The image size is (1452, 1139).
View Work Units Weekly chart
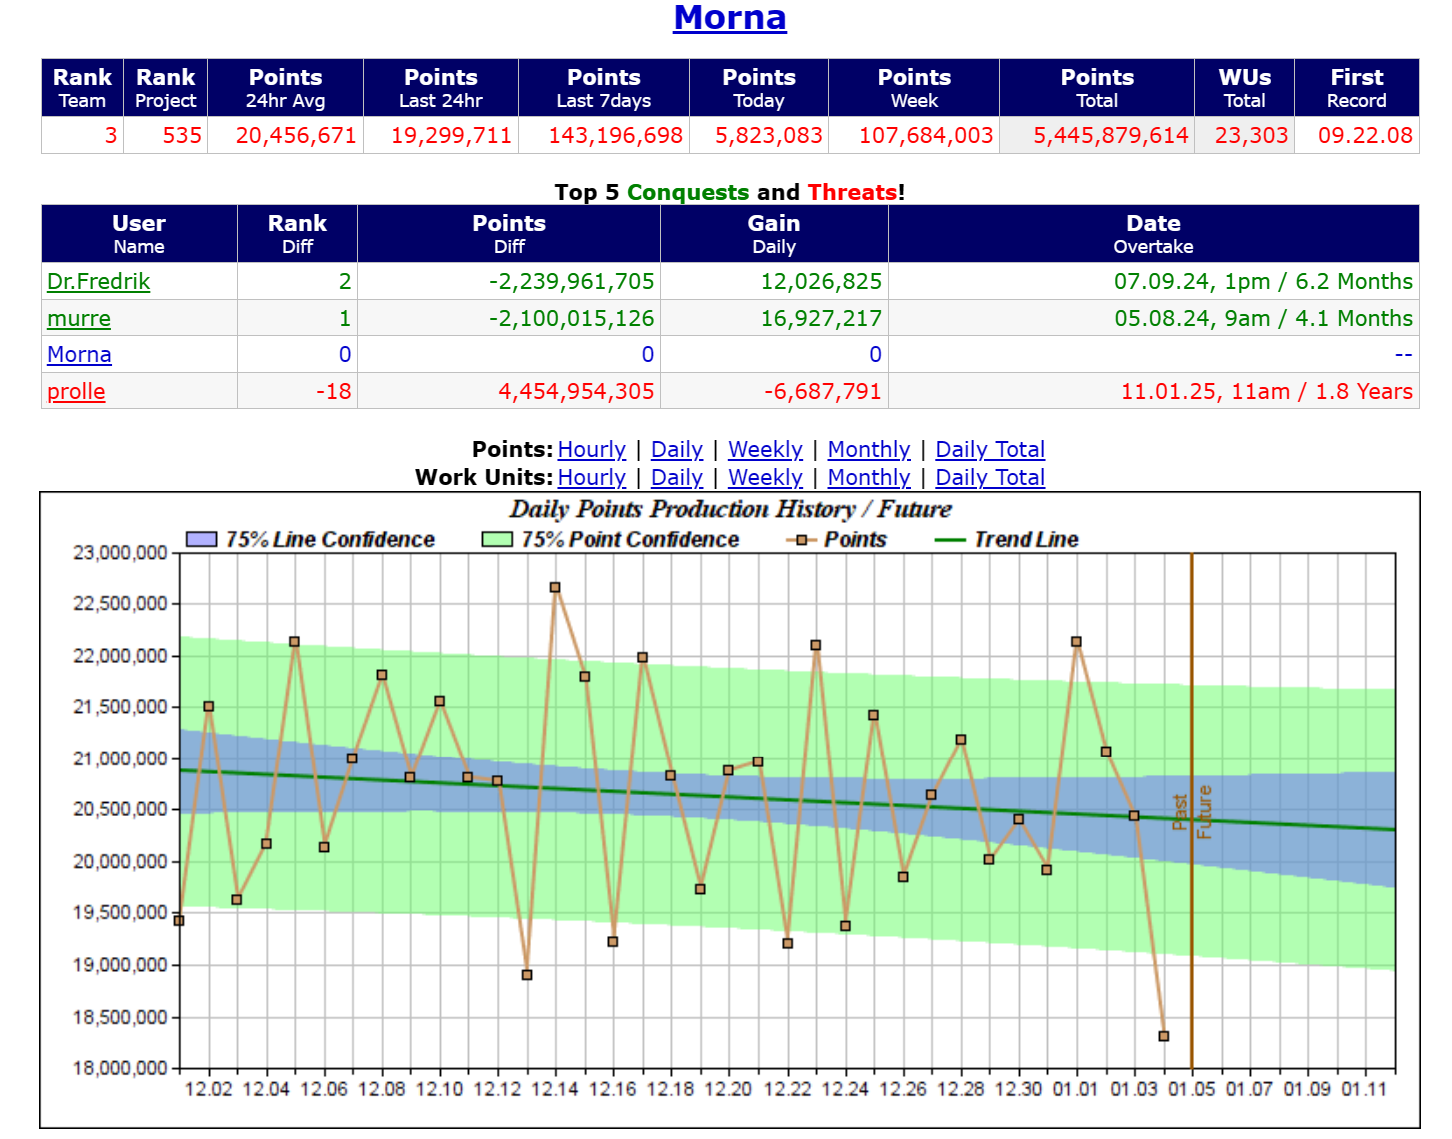point(764,478)
